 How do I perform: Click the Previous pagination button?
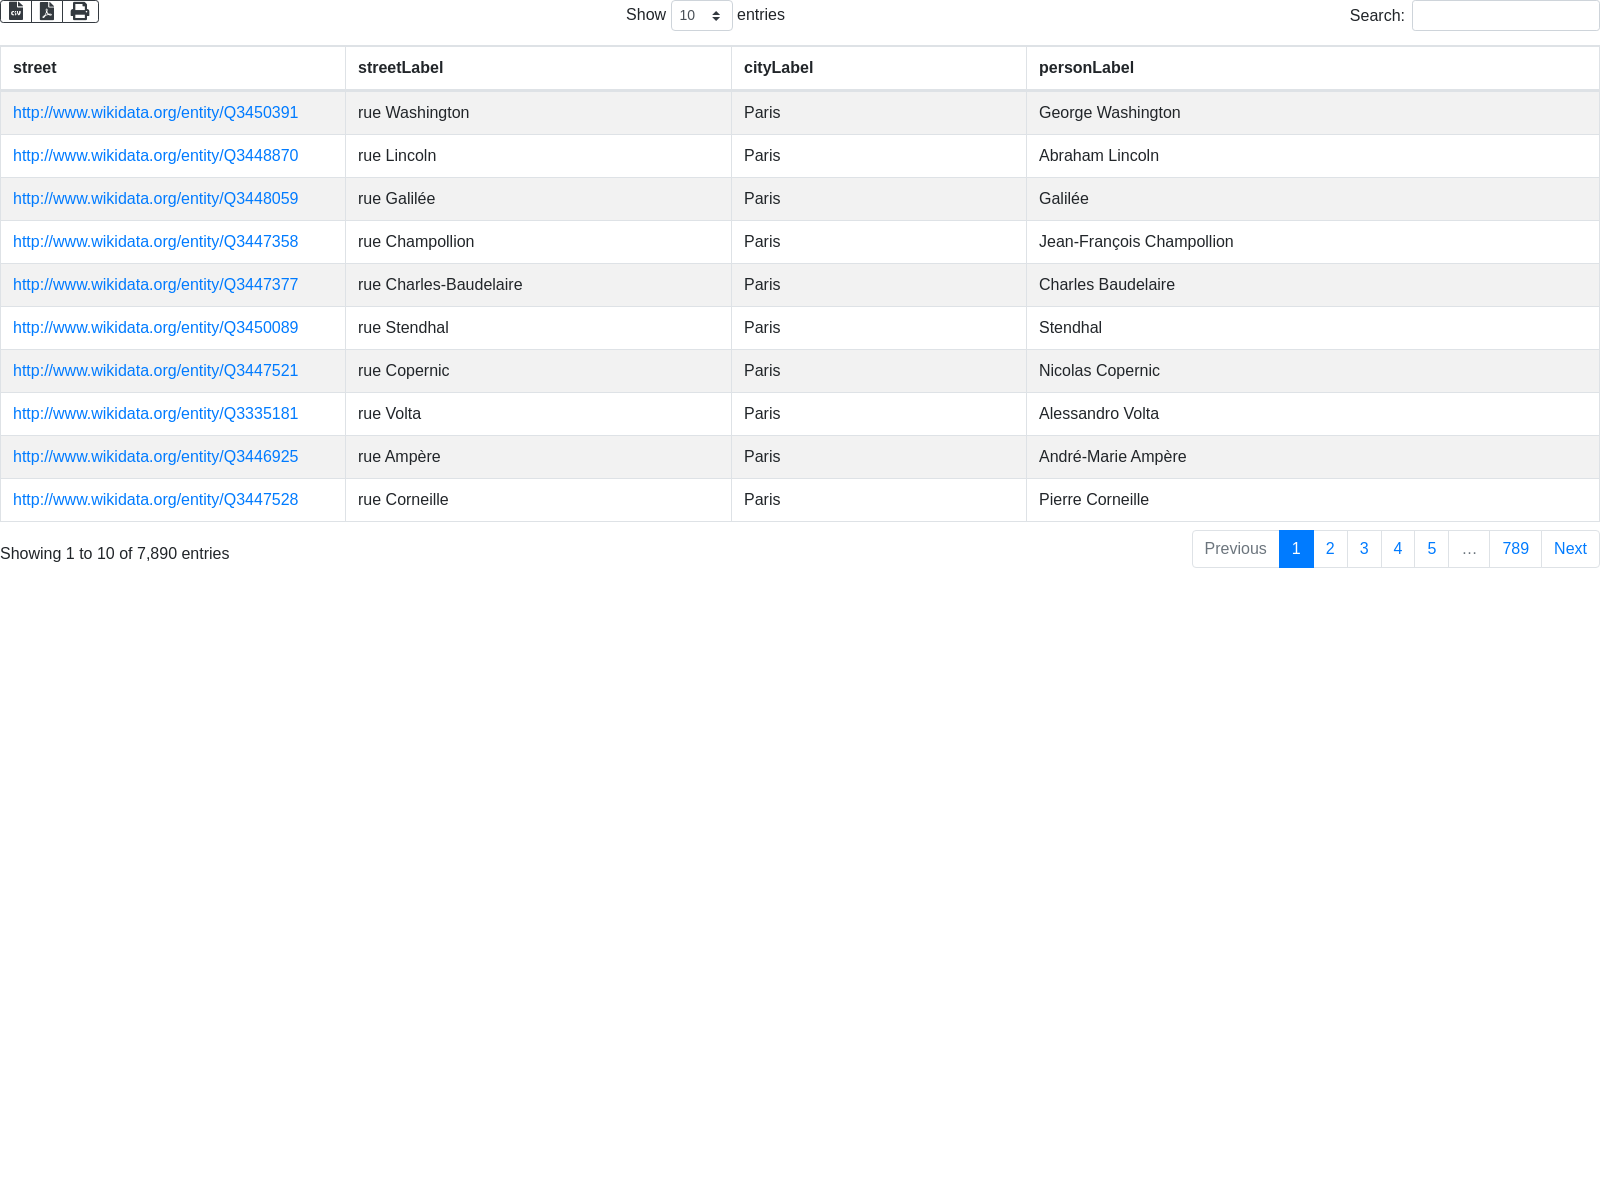pyautogui.click(x=1235, y=549)
